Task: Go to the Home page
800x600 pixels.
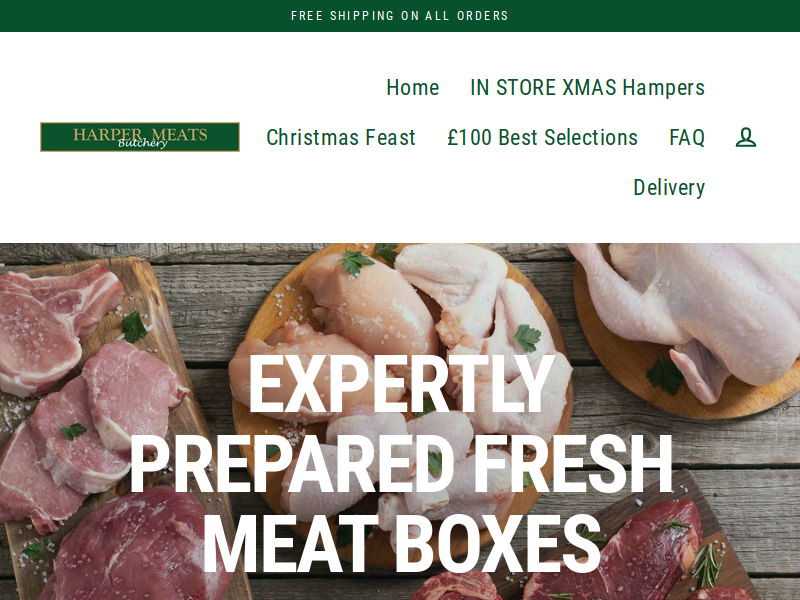Action: [x=413, y=87]
